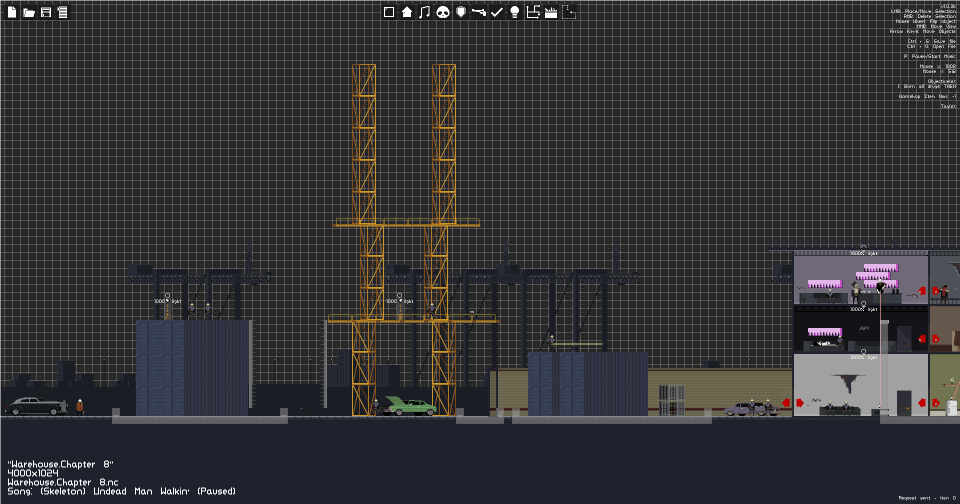
Task: Open the level properties list icon
Action: coord(62,12)
